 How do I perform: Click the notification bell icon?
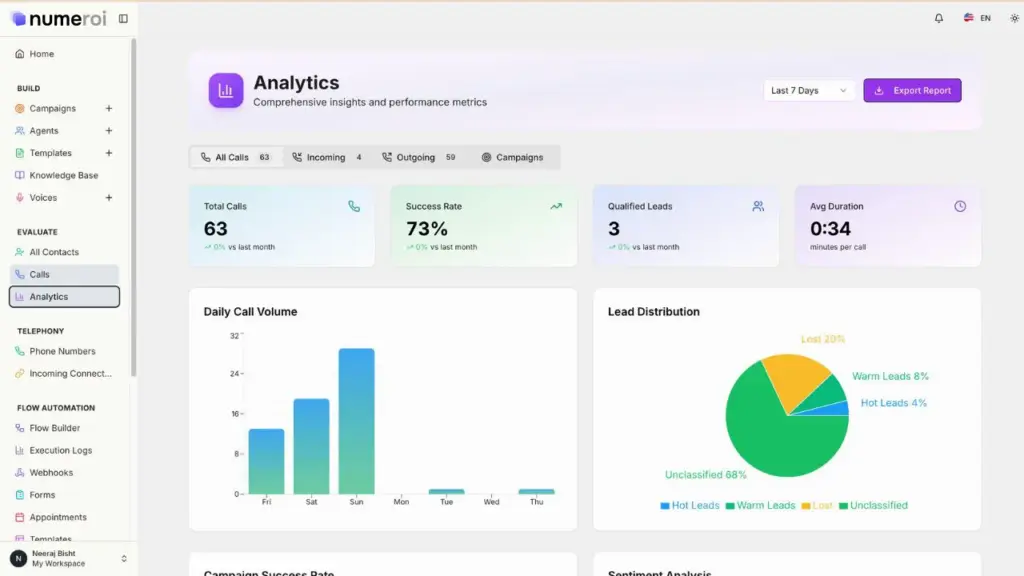[938, 18]
